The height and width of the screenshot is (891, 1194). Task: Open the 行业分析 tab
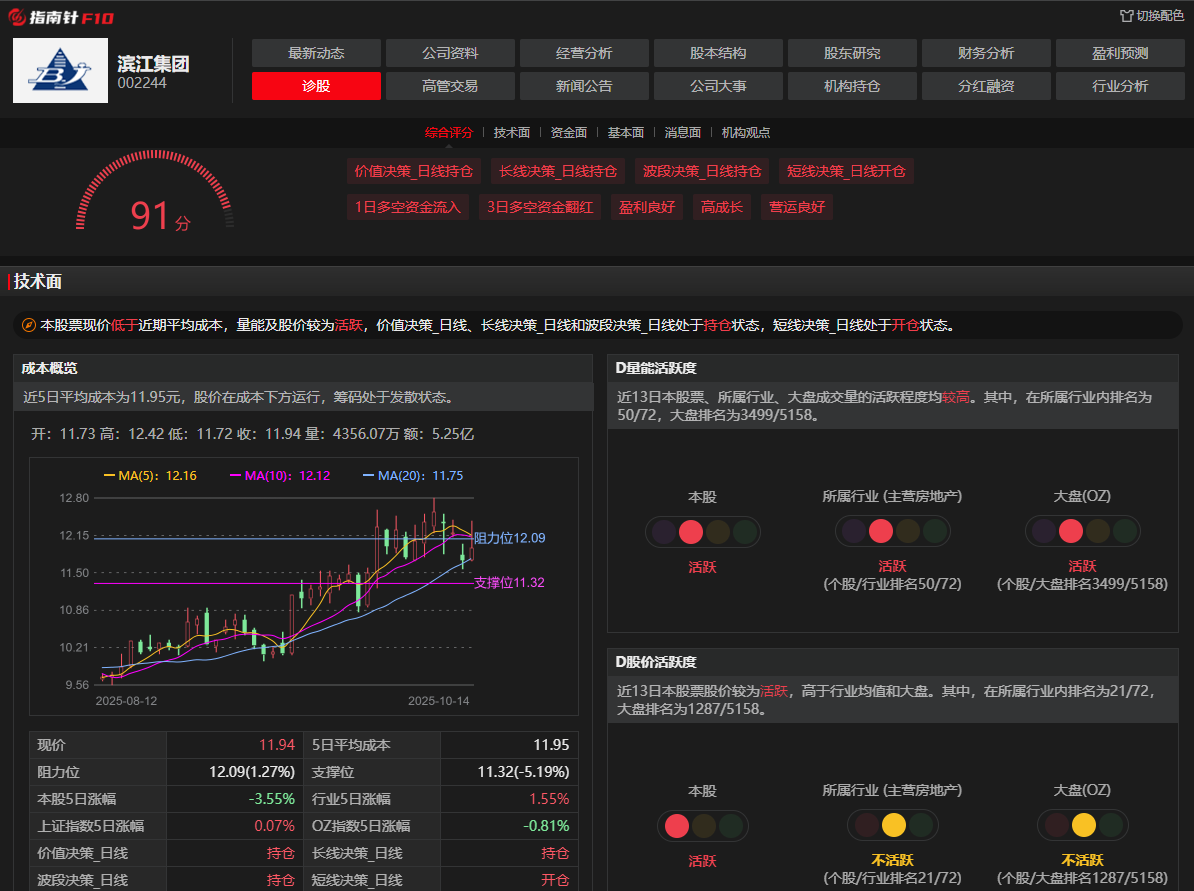point(1120,86)
